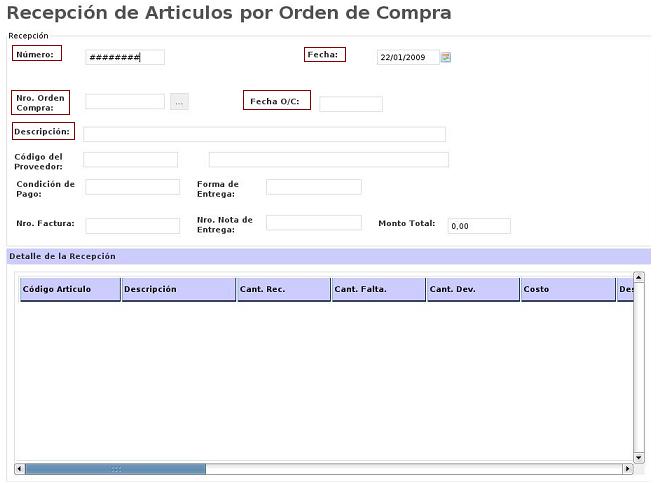
Task: Click the ellipsis button for Nro. Orden Compra
Action: 179,102
